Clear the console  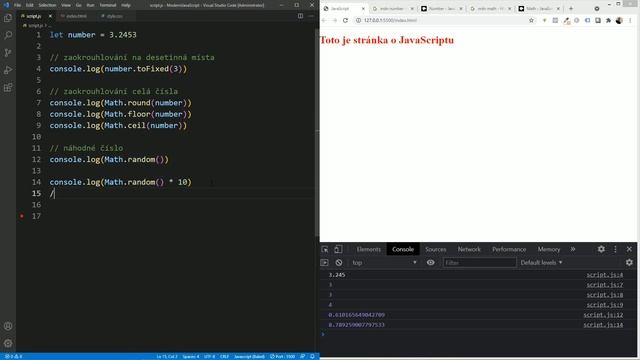tap(339, 262)
